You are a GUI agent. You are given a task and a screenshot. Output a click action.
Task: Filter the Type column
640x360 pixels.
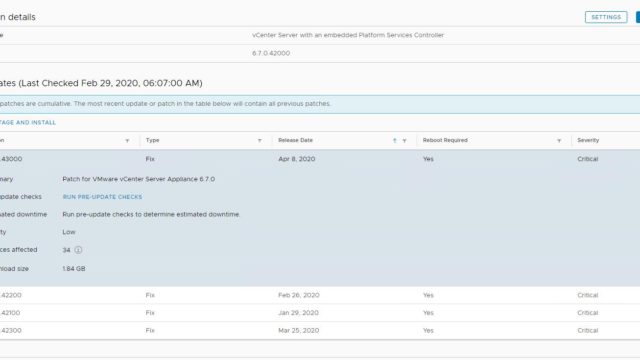[x=260, y=140]
